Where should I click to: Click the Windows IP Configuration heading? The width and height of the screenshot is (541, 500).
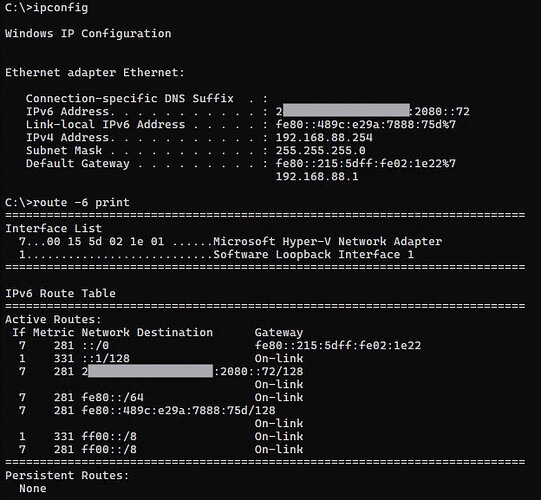(x=88, y=33)
